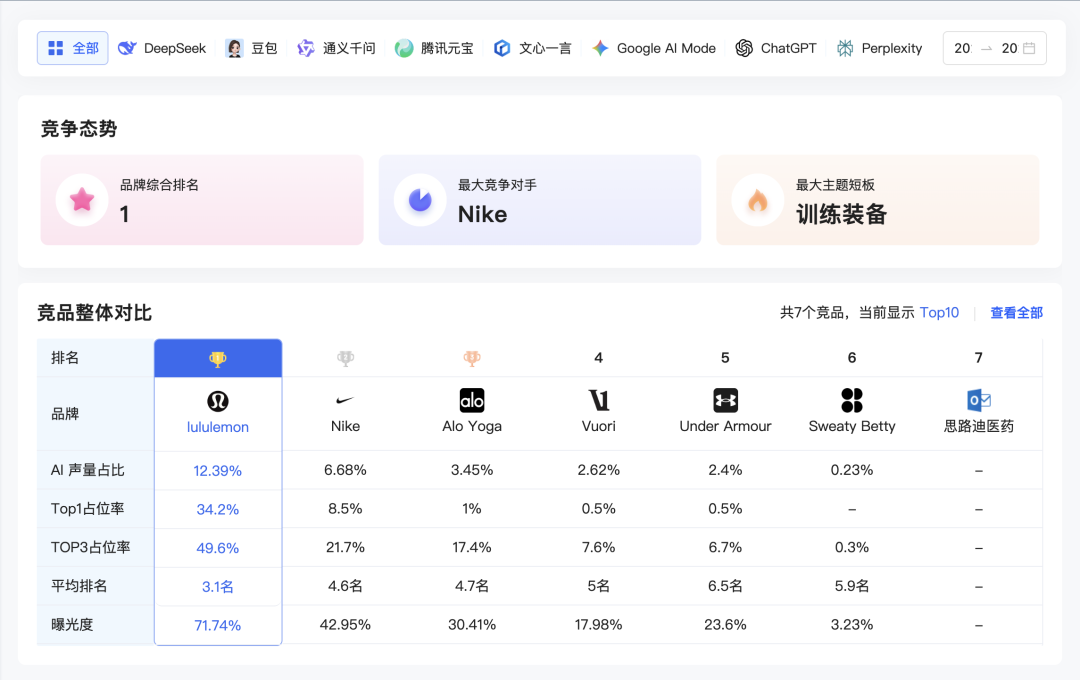1080x680 pixels.
Task: Switch to Google AI Mode tab
Action: click(x=654, y=48)
